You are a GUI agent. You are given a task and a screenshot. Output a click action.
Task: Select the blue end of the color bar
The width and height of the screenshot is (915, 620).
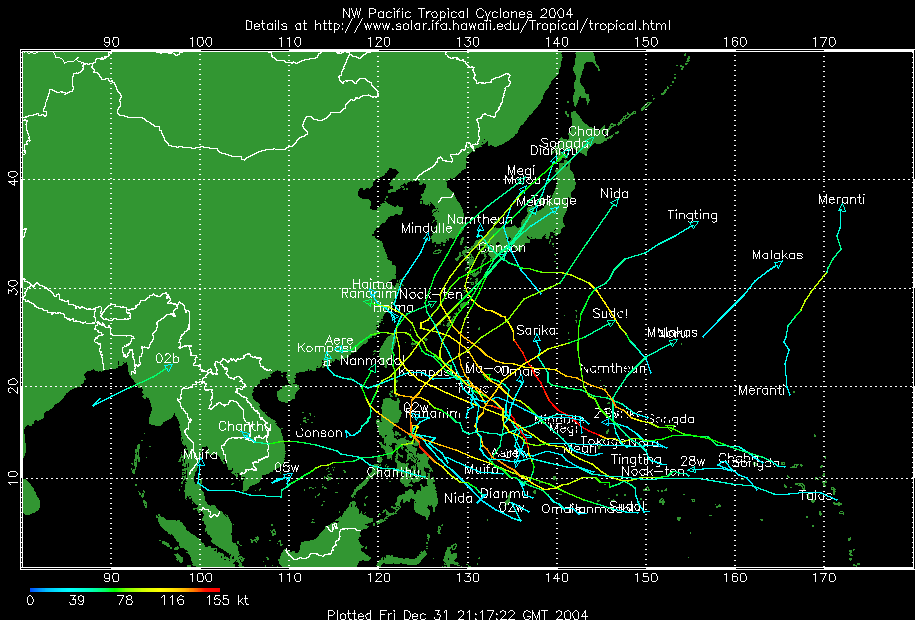(x=34, y=589)
